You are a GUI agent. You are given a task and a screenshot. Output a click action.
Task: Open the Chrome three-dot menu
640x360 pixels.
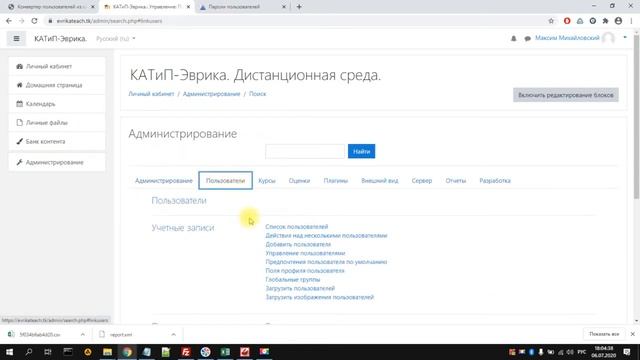pyautogui.click(x=632, y=21)
